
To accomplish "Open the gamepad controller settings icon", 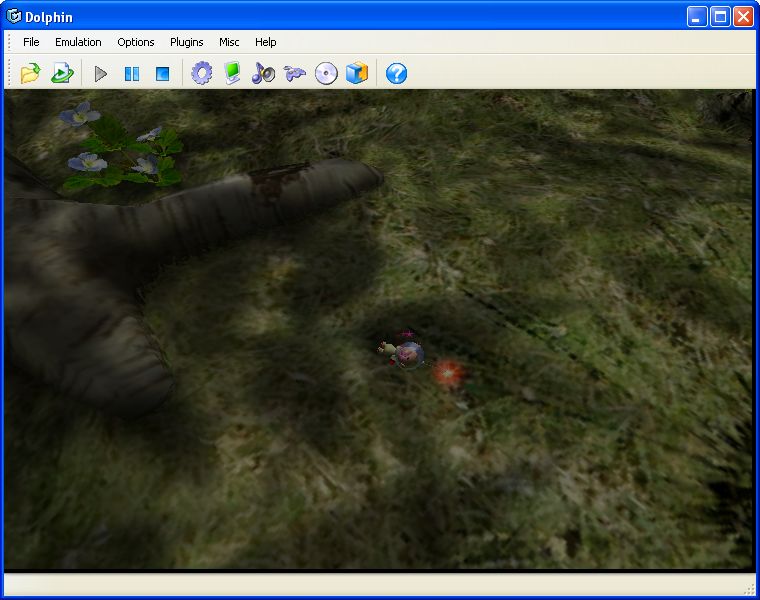I will (295, 74).
